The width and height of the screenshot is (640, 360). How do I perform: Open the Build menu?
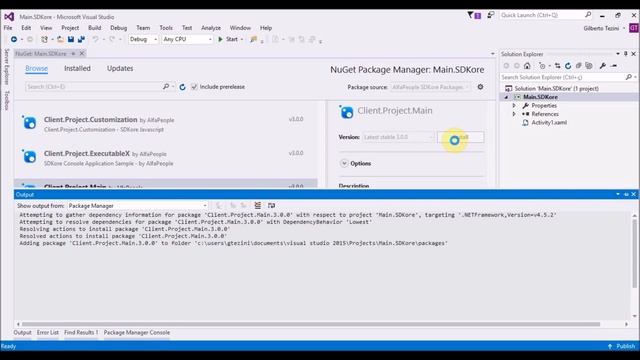point(94,28)
